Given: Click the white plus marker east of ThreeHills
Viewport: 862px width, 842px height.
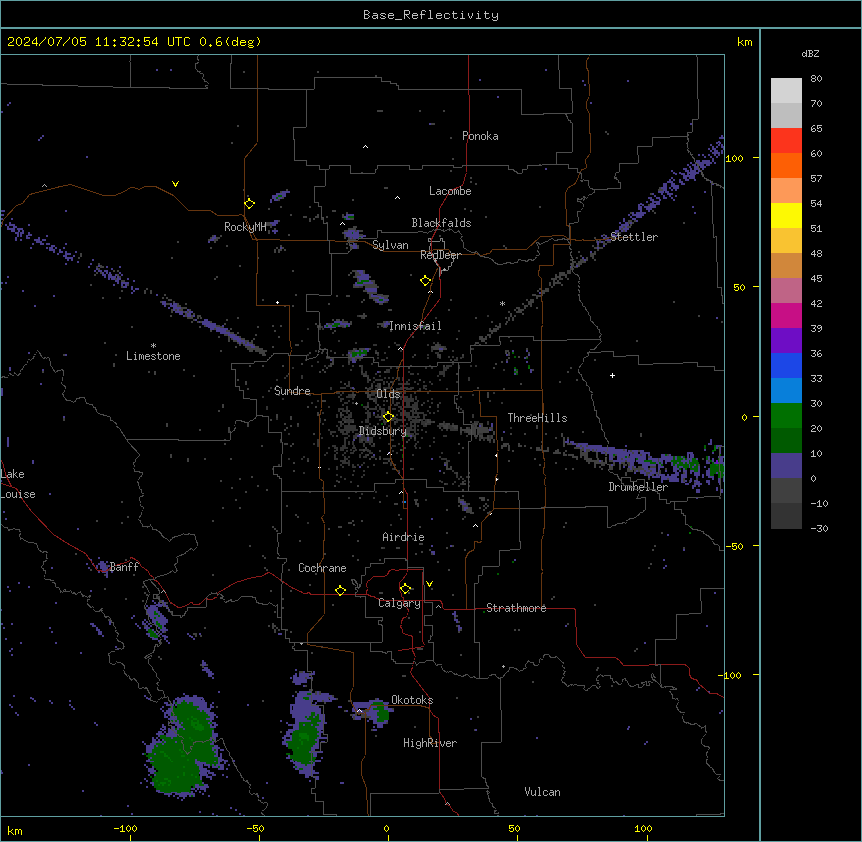Looking at the screenshot, I should click(x=612, y=375).
